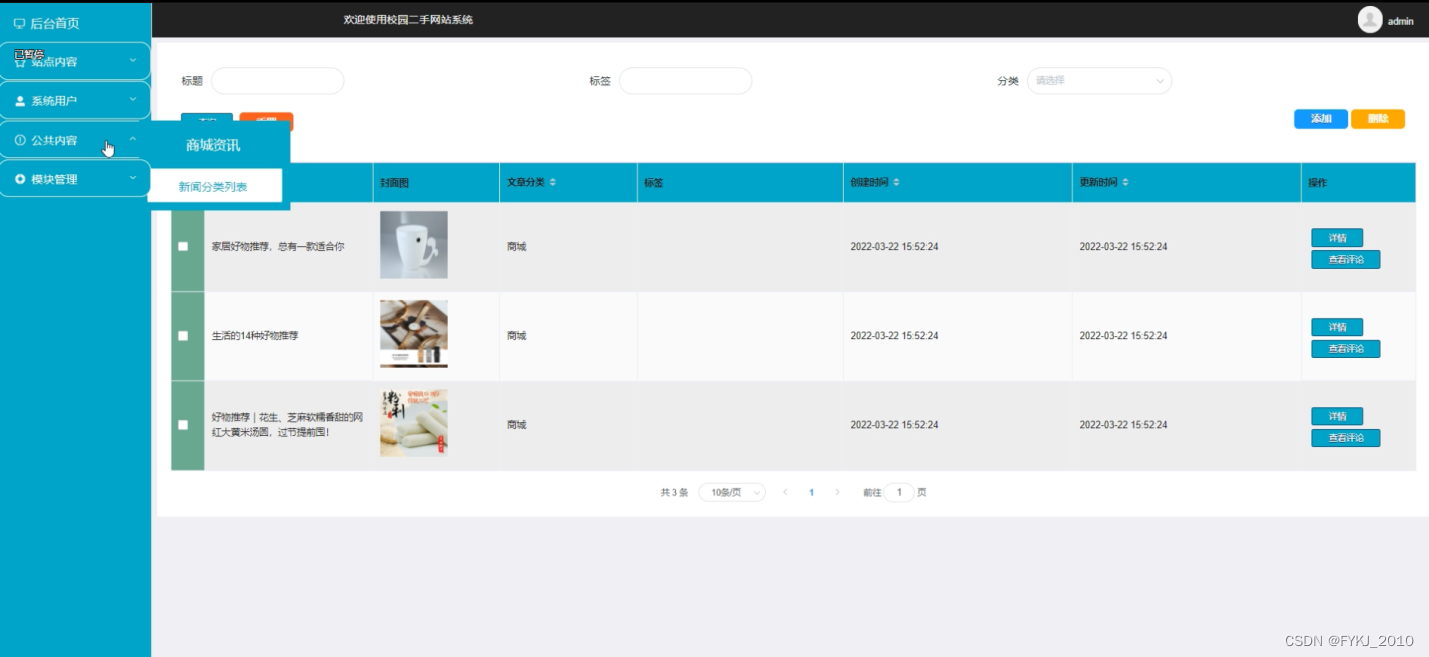The width and height of the screenshot is (1429, 657).
Task: Click the admin username text
Action: (x=1401, y=21)
